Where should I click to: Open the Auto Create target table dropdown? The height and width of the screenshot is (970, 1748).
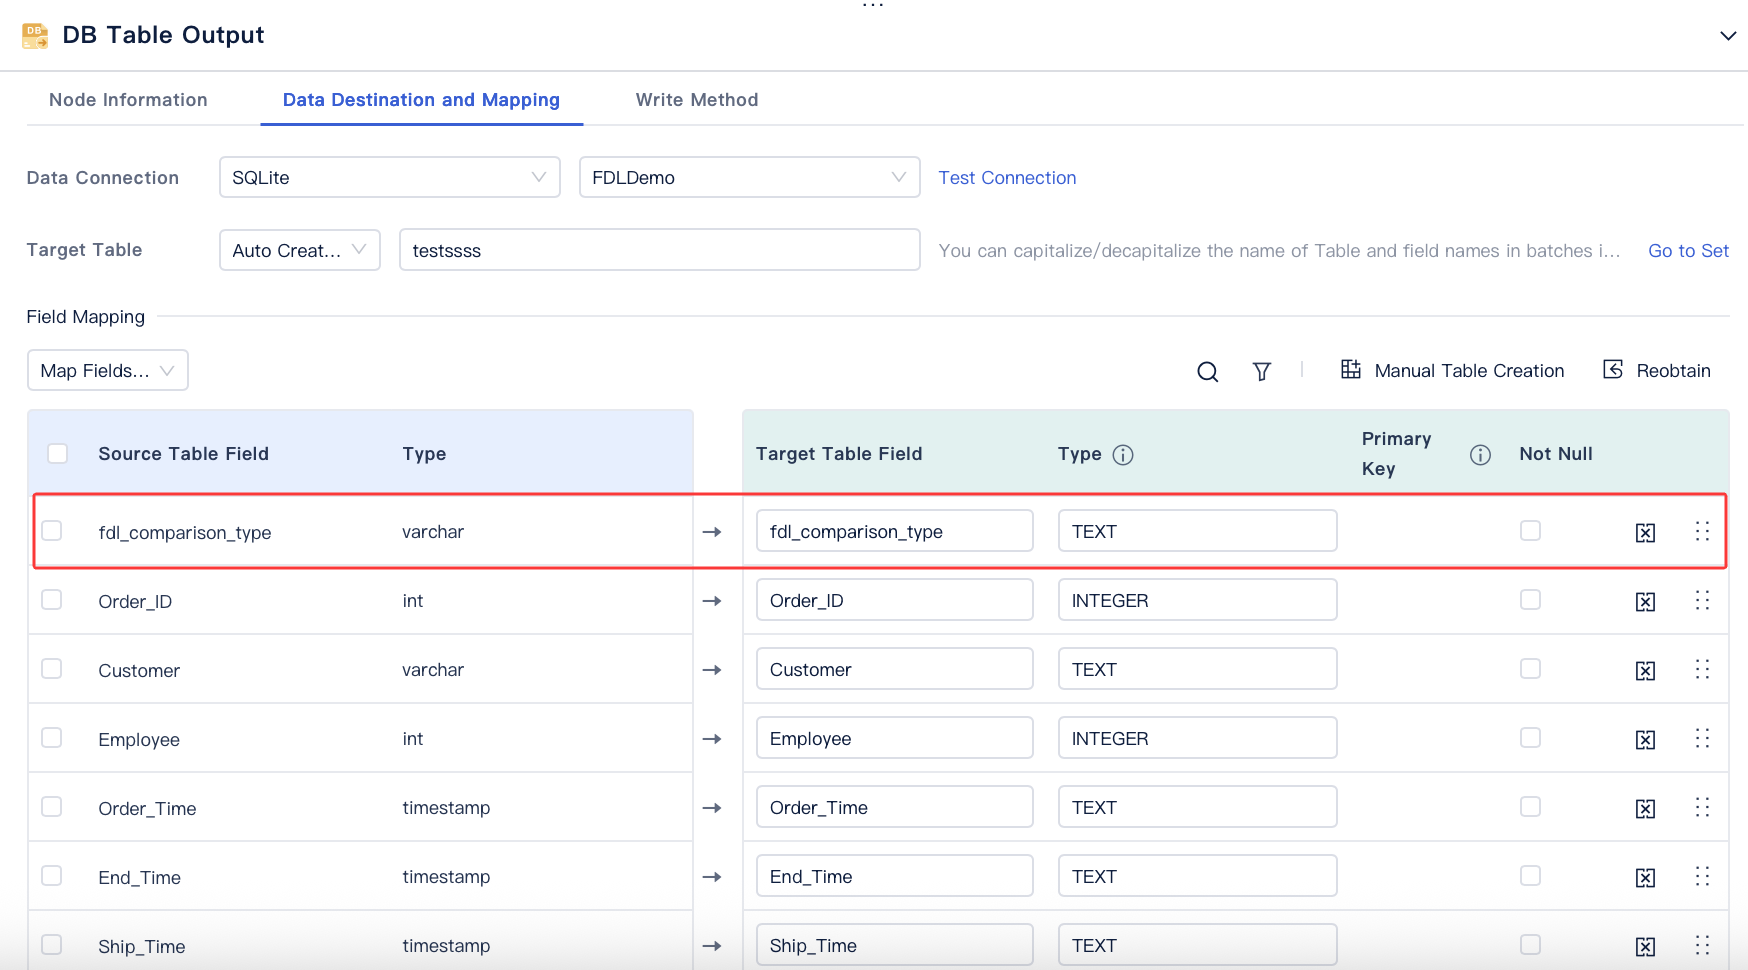tap(300, 250)
